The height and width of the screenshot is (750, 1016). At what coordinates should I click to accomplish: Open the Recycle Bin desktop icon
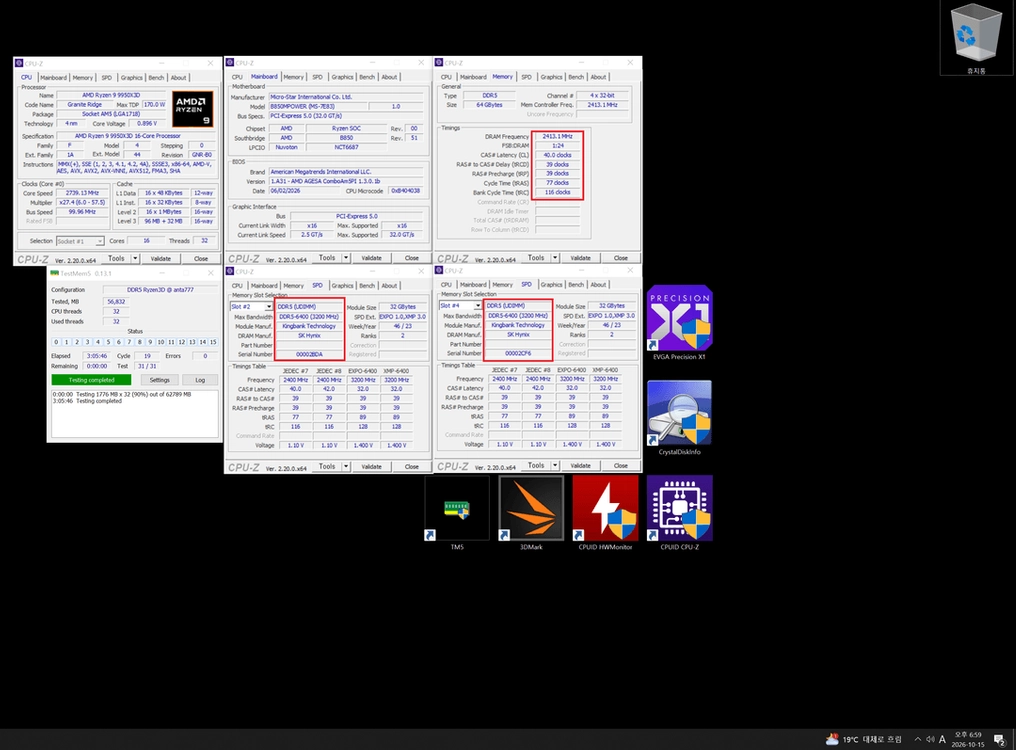click(x=976, y=38)
